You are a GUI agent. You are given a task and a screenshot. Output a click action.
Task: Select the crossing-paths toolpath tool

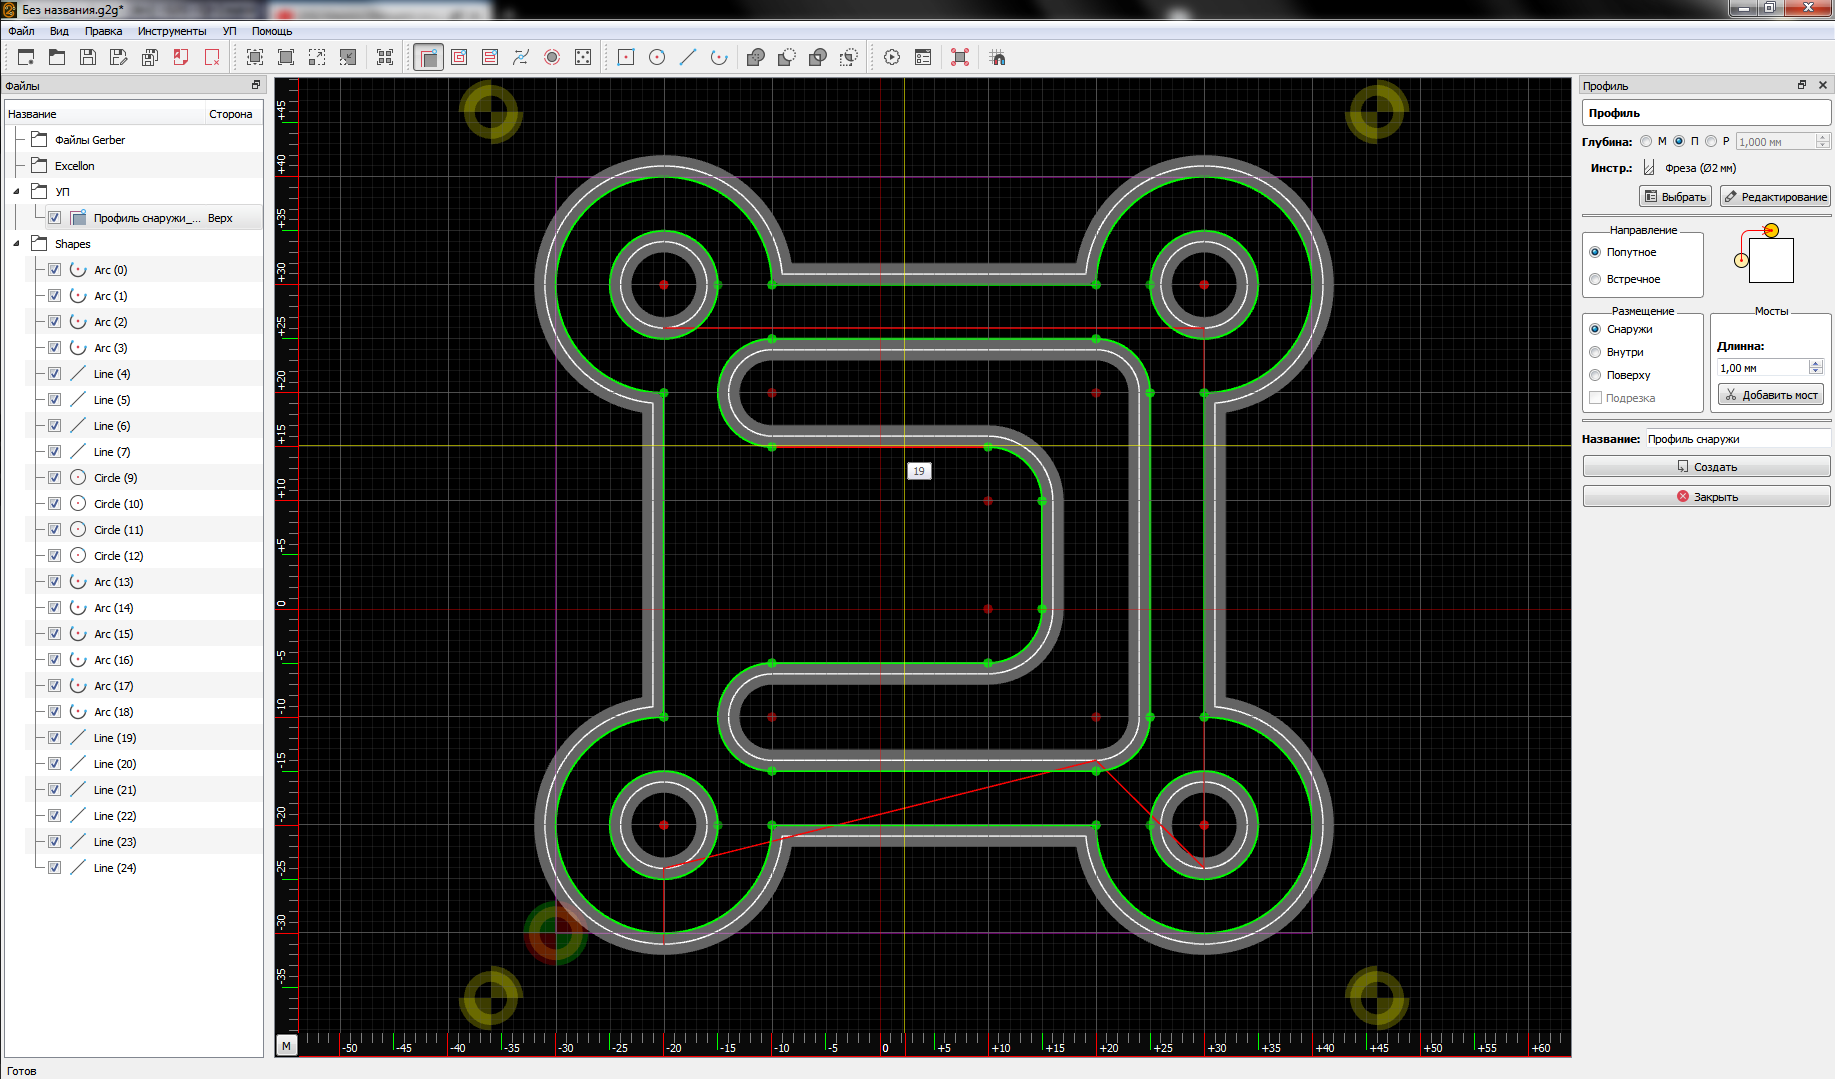click(x=521, y=57)
